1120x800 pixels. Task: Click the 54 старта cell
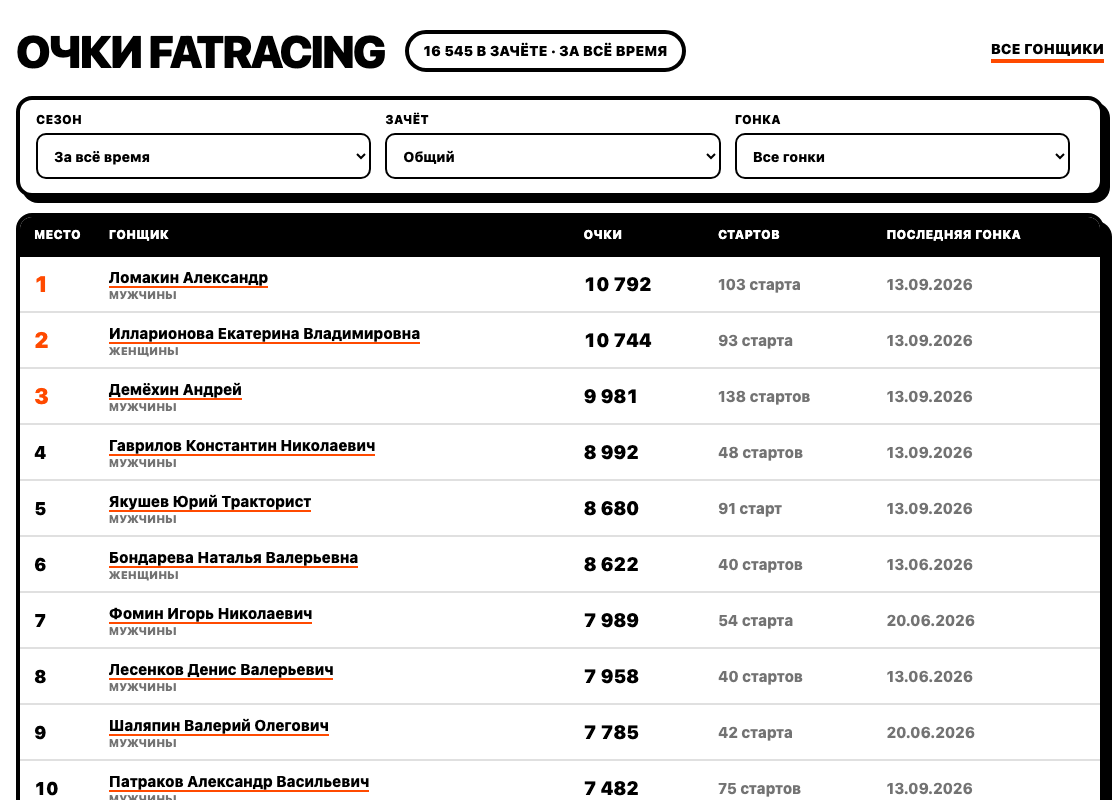[x=755, y=620]
